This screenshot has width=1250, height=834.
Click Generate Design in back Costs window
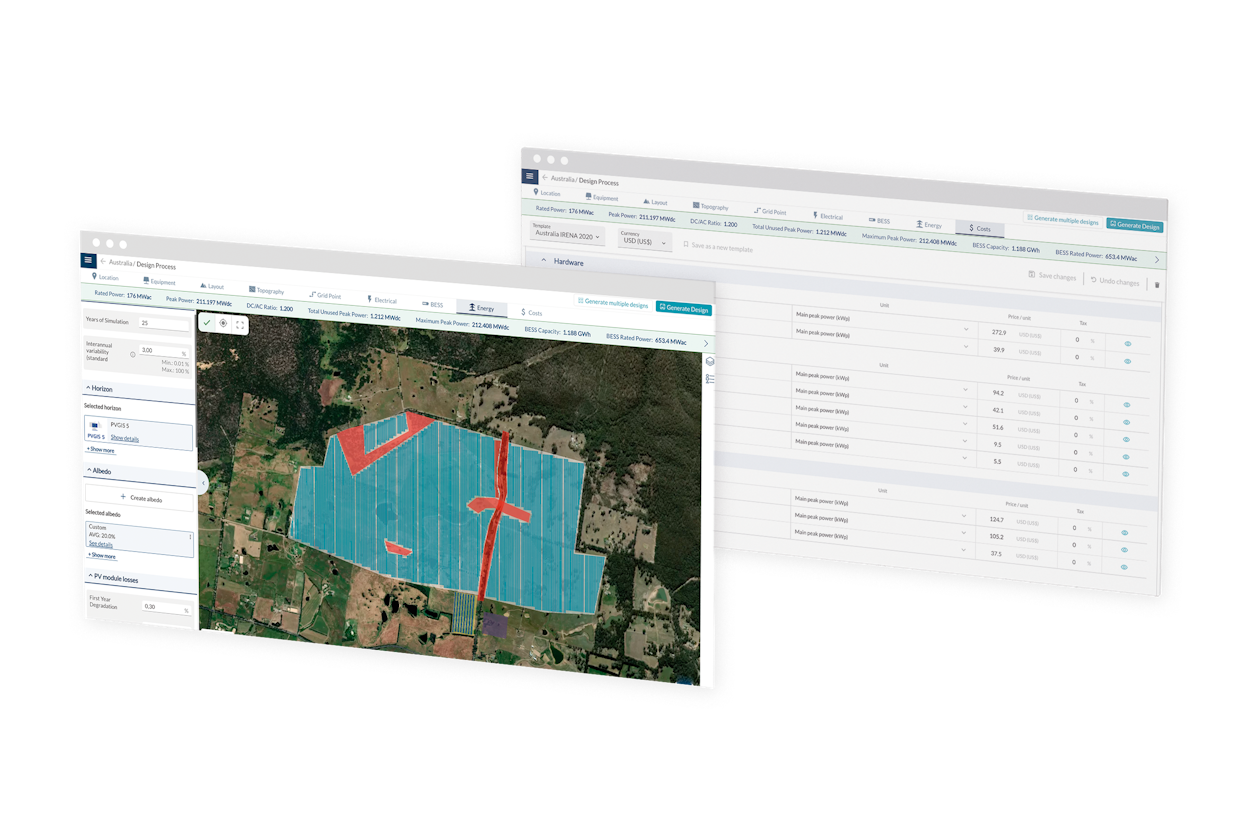pyautogui.click(x=1135, y=226)
